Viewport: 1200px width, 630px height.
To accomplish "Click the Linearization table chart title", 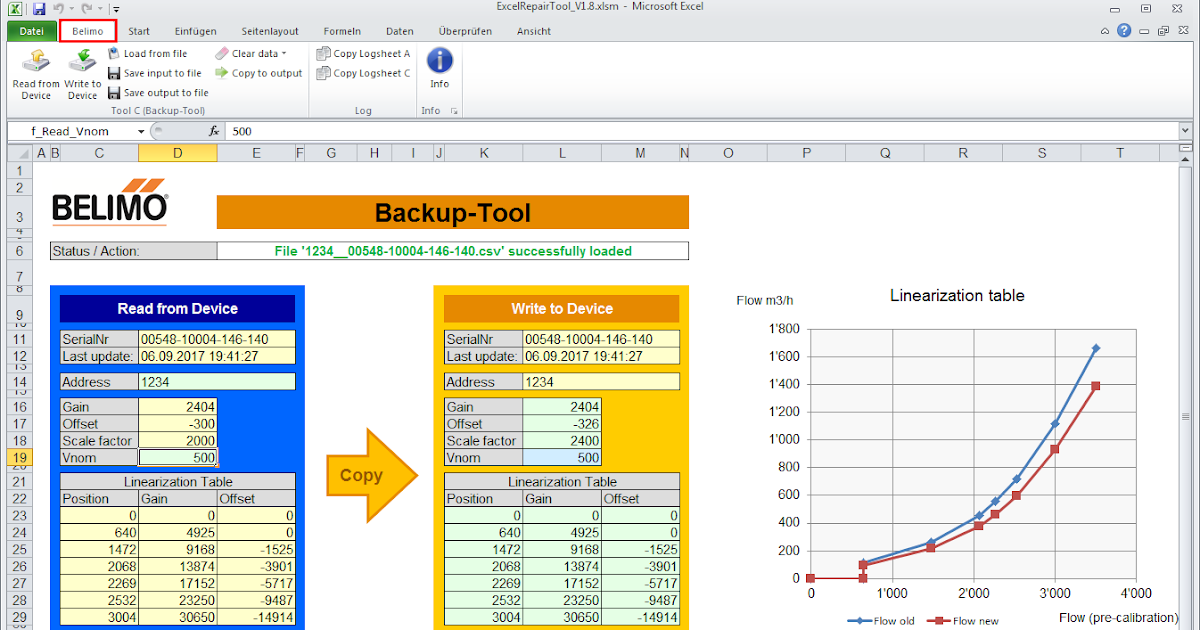I will [x=957, y=296].
